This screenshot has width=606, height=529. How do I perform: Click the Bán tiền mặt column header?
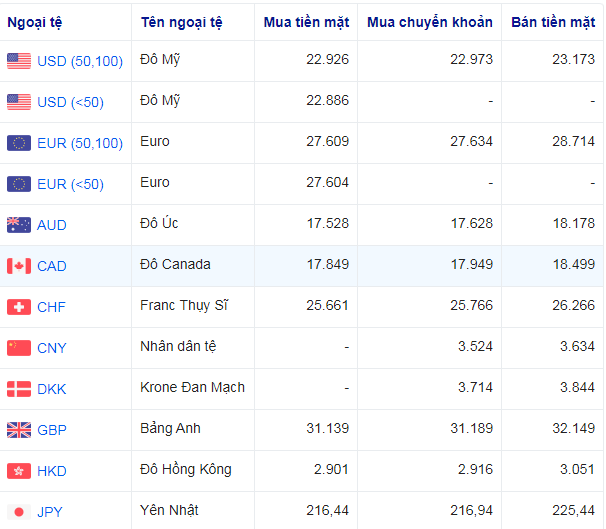tap(553, 21)
